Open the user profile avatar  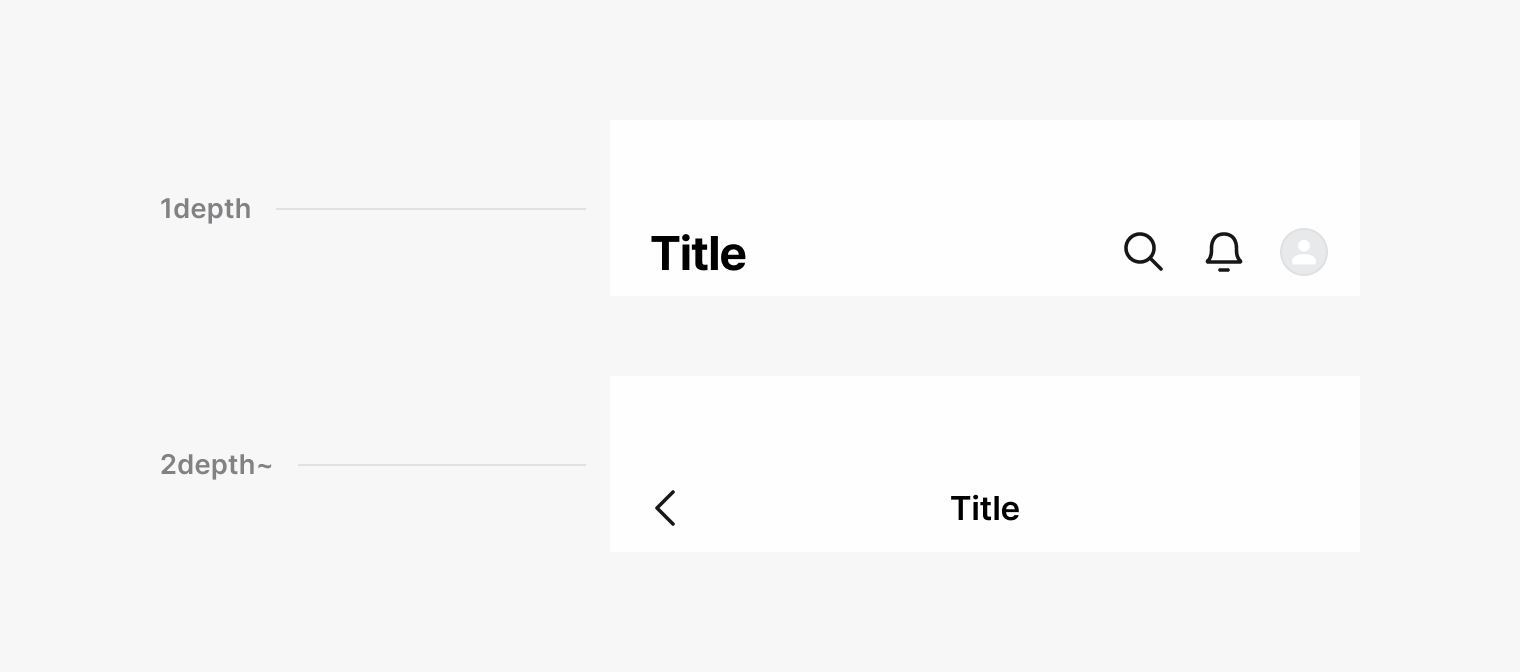tap(1303, 252)
